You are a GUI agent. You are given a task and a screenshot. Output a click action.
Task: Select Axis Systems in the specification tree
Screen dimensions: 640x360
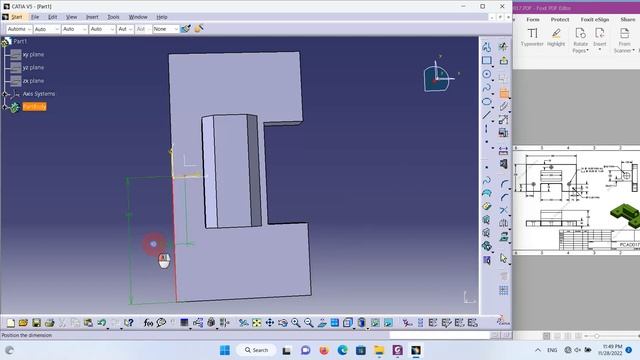click(39, 94)
